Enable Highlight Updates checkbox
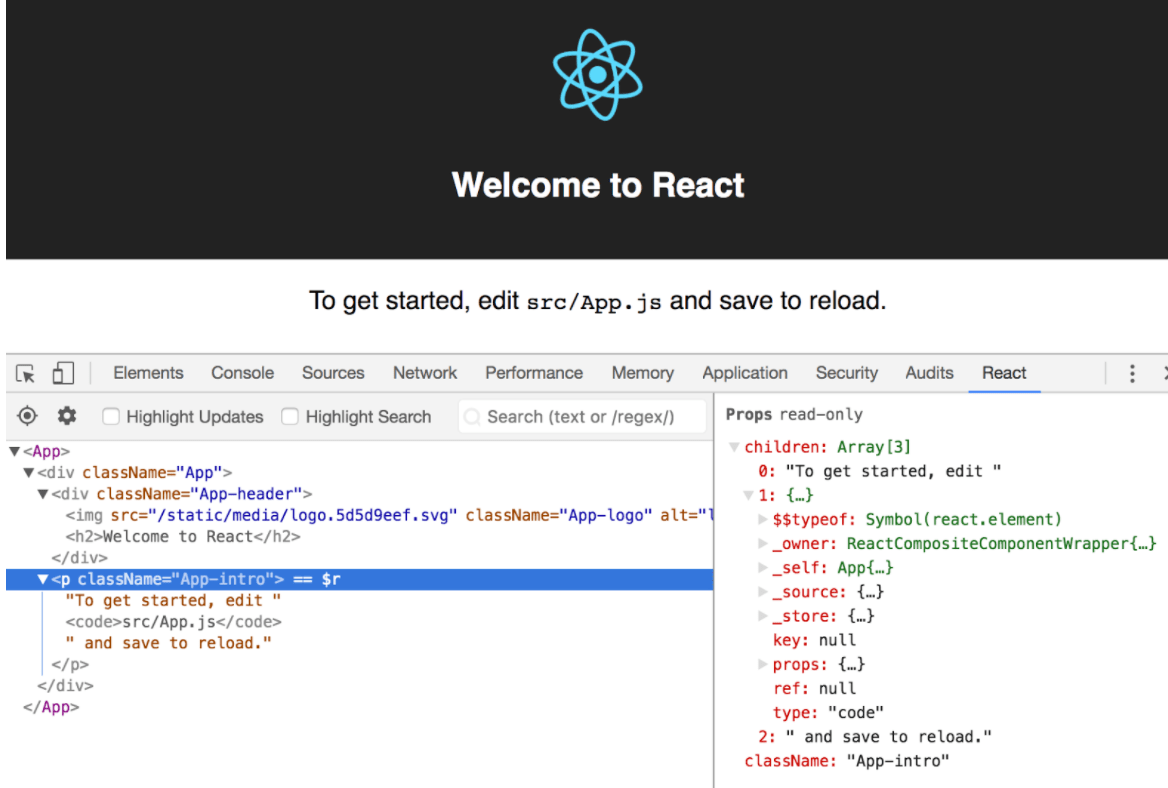The width and height of the screenshot is (1168, 788). pos(111,416)
